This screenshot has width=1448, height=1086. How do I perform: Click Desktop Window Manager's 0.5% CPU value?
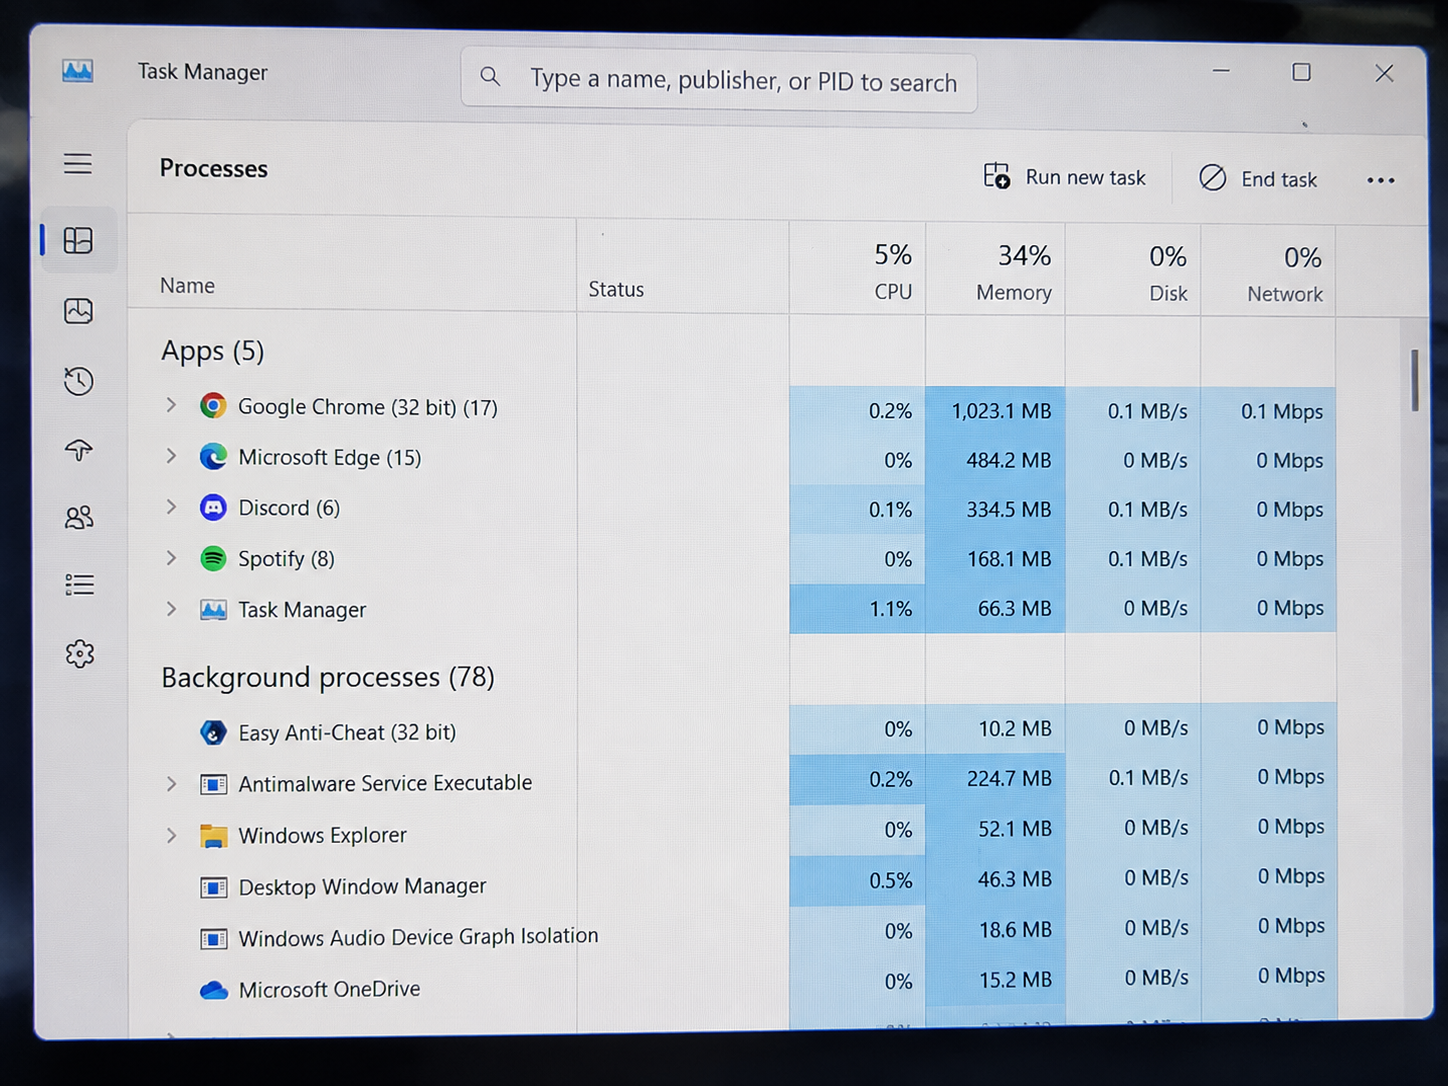tap(890, 880)
